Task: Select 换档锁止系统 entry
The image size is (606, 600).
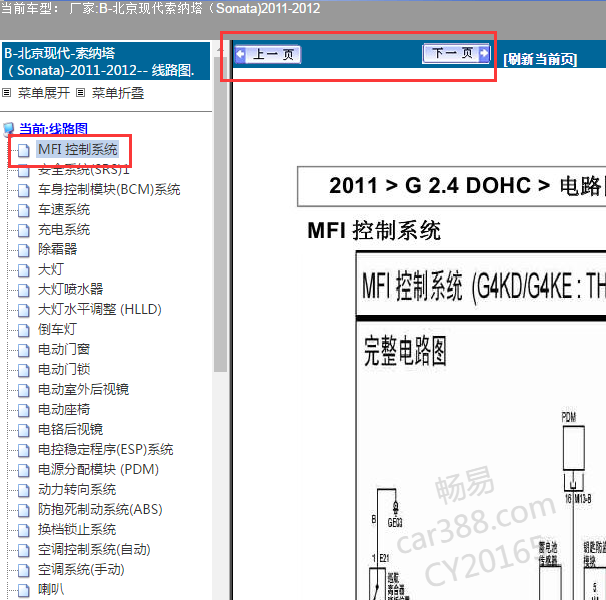Action: [77, 530]
